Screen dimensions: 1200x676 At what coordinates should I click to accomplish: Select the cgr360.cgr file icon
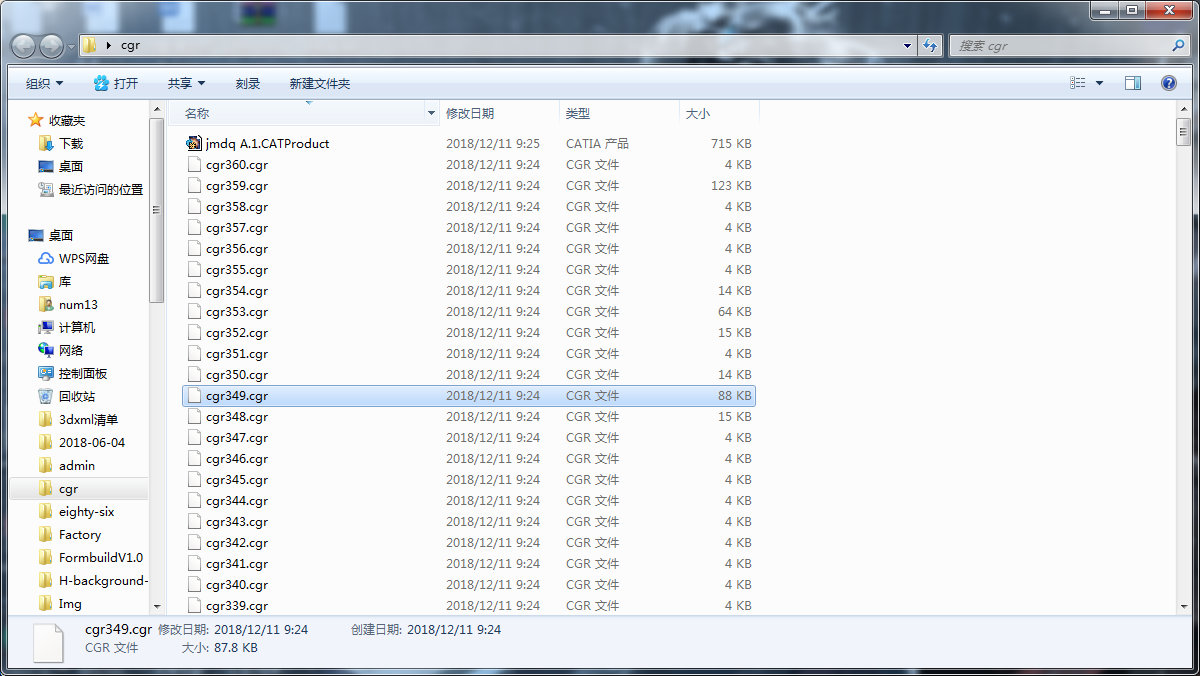click(x=194, y=164)
